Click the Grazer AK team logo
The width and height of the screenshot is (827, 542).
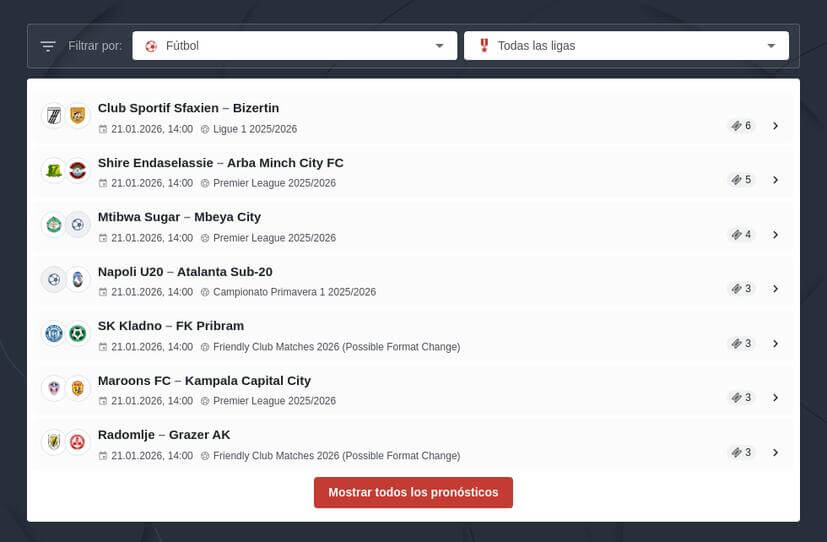tap(78, 442)
